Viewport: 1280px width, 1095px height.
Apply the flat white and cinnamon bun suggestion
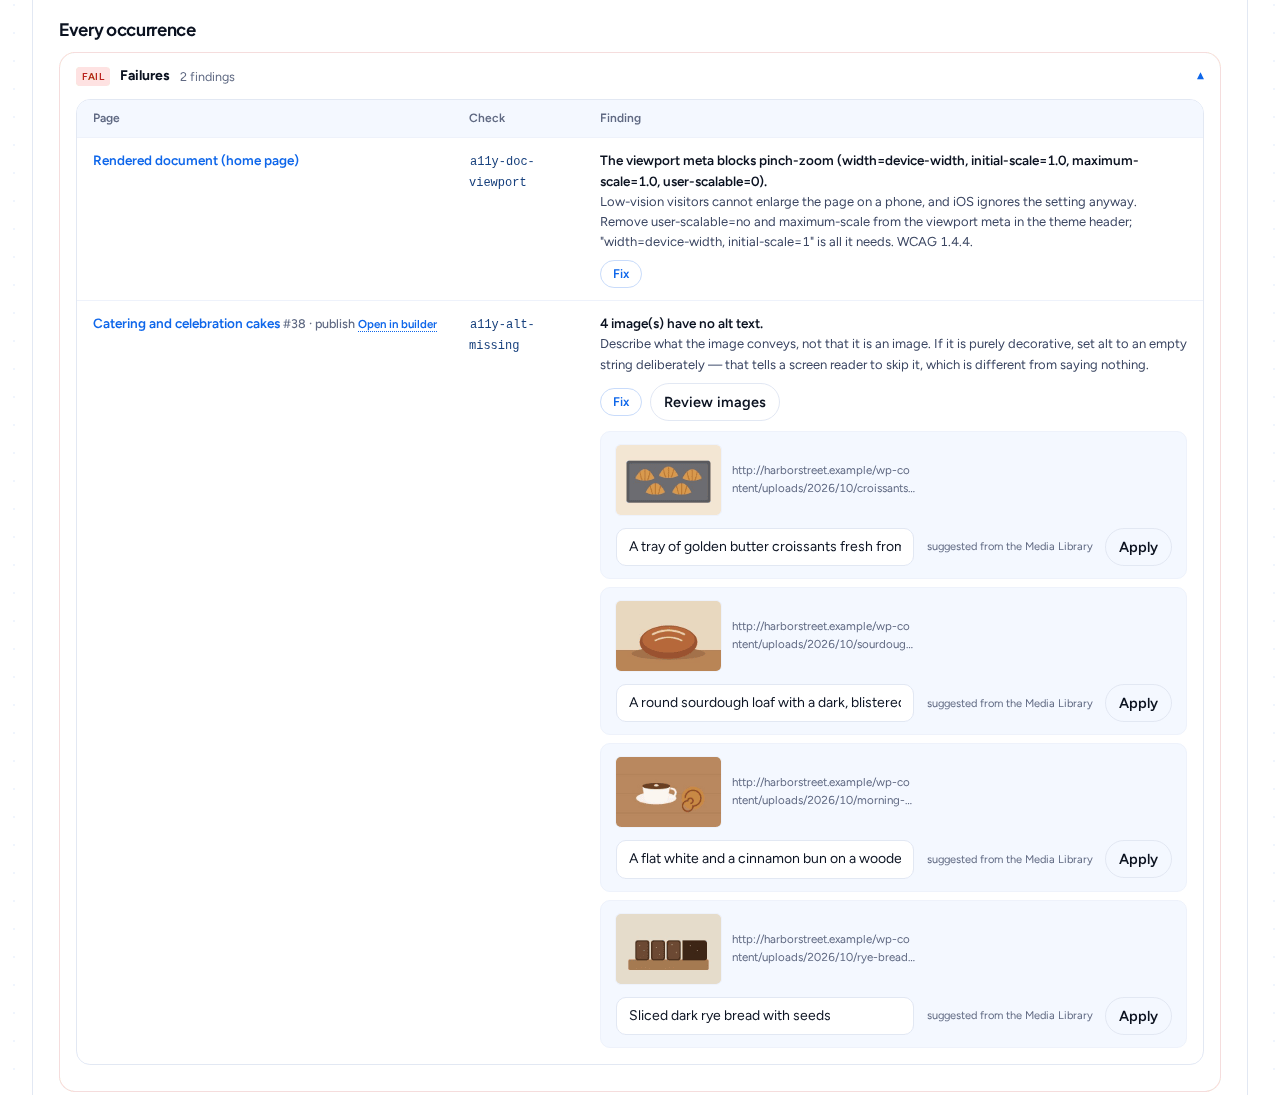(x=1138, y=859)
